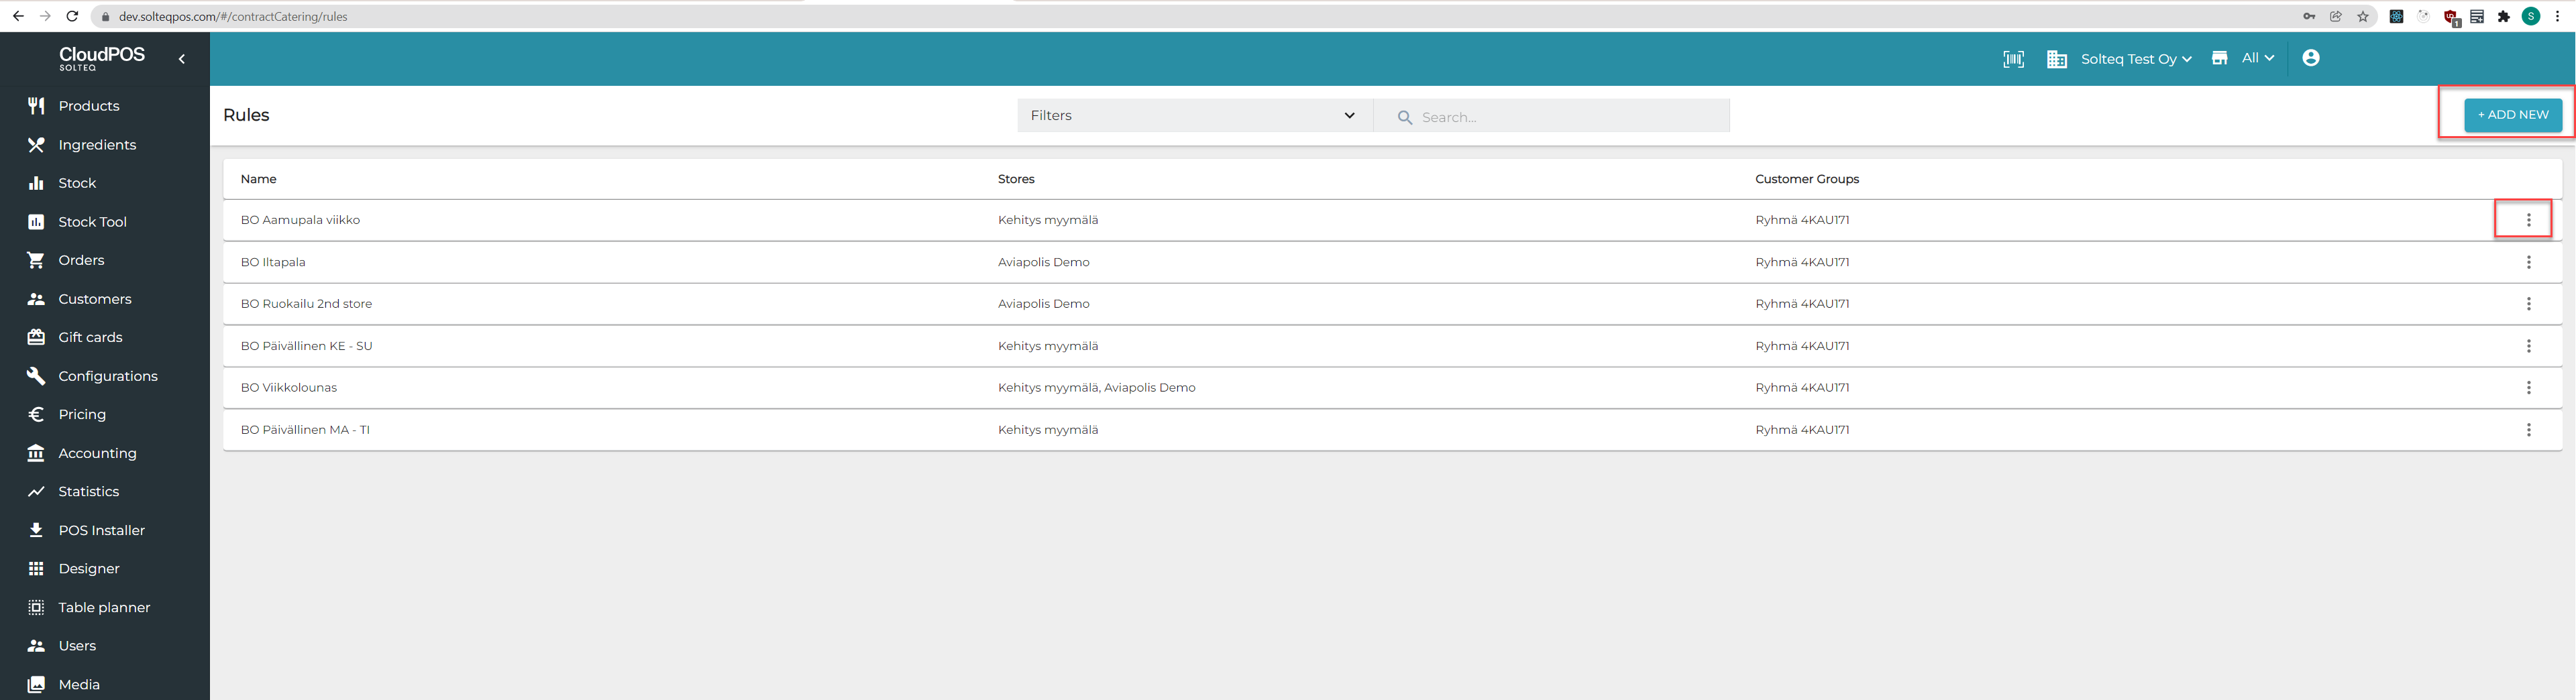
Task: Open options menu for BO Iltapala row
Action: tap(2528, 262)
